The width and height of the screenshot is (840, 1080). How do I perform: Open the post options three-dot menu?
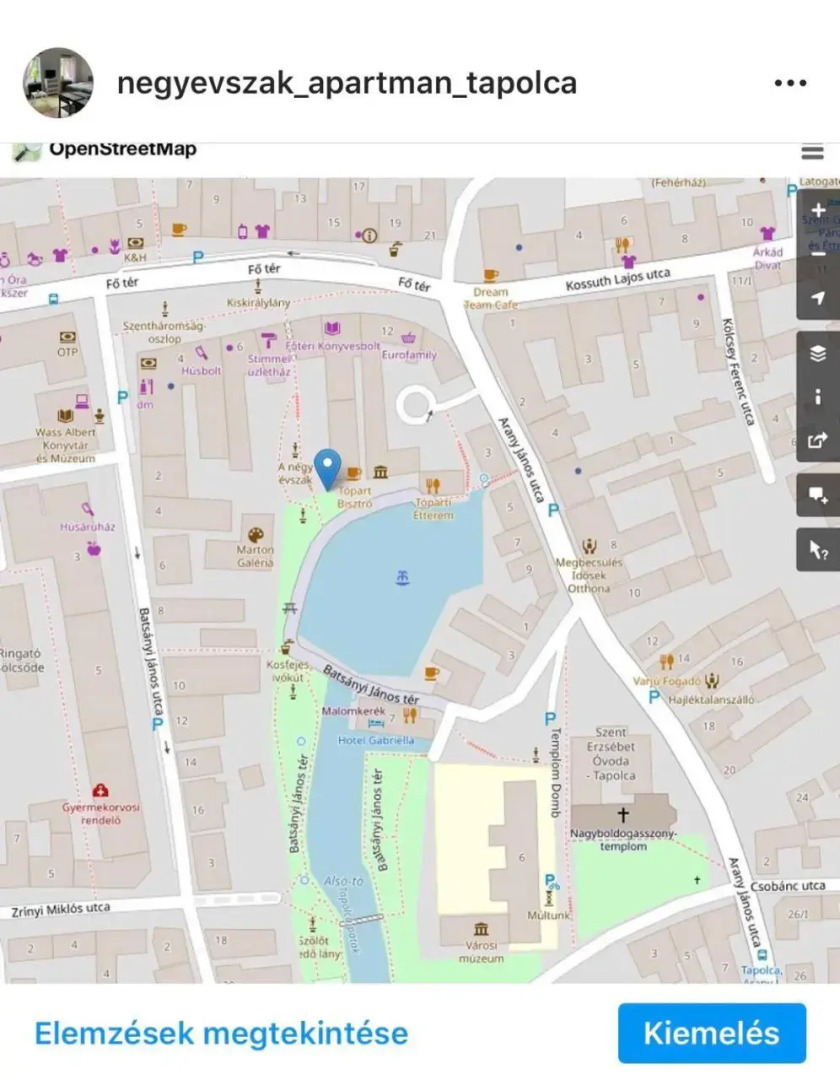790,83
